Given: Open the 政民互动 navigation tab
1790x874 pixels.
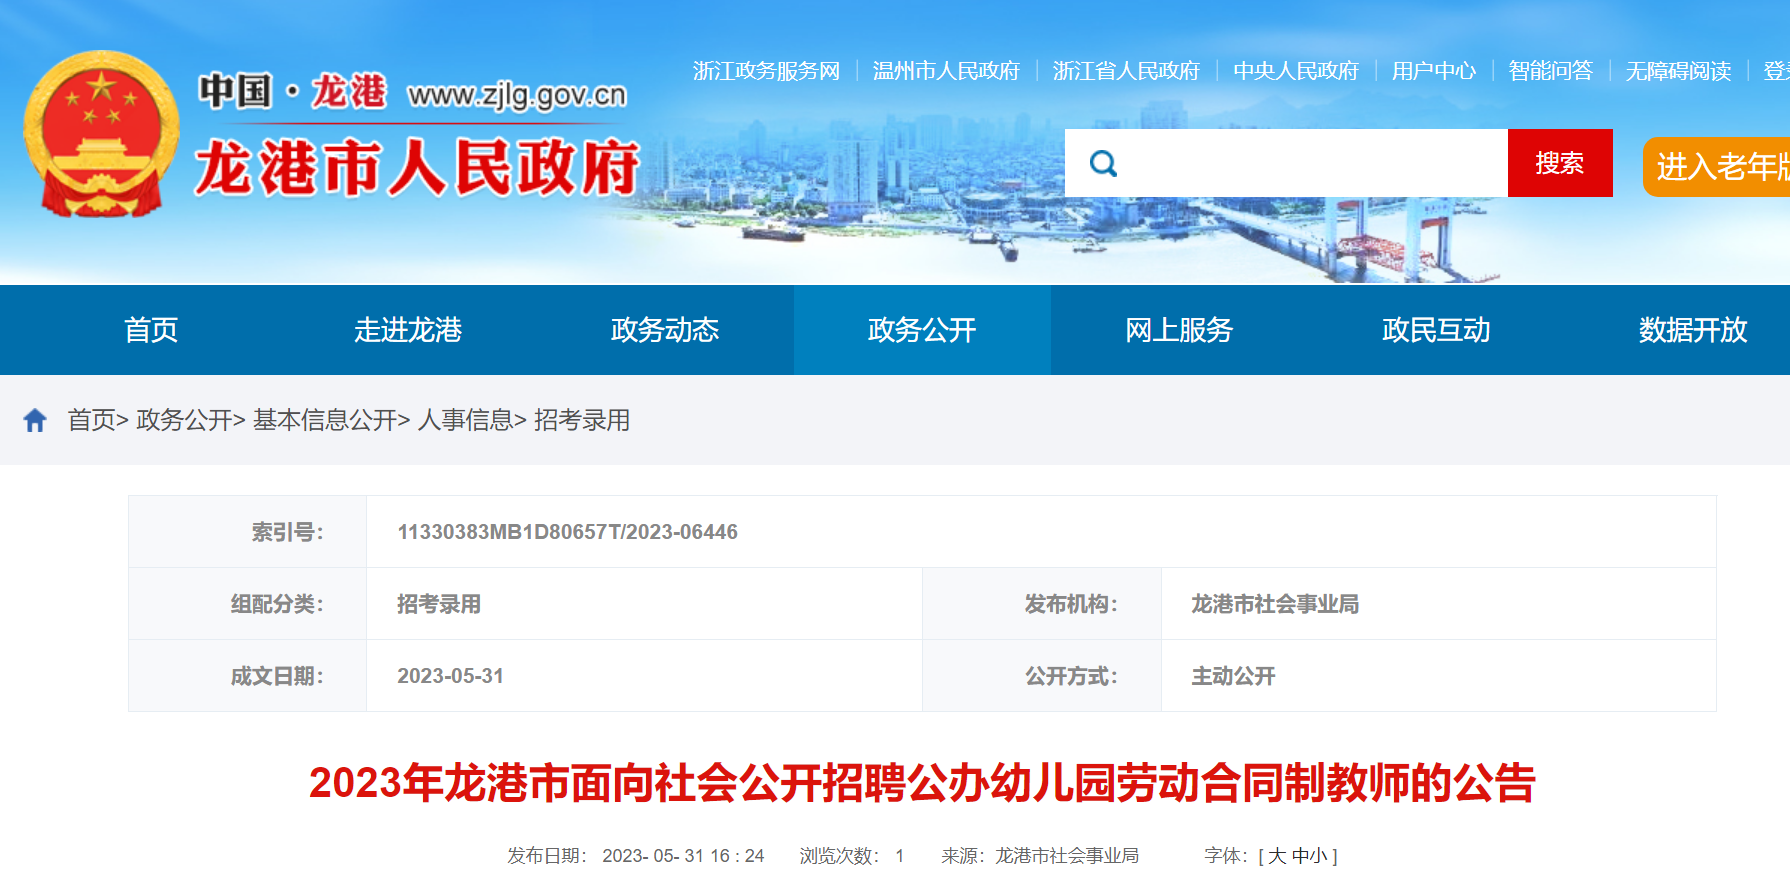Looking at the screenshot, I should pyautogui.click(x=1436, y=330).
